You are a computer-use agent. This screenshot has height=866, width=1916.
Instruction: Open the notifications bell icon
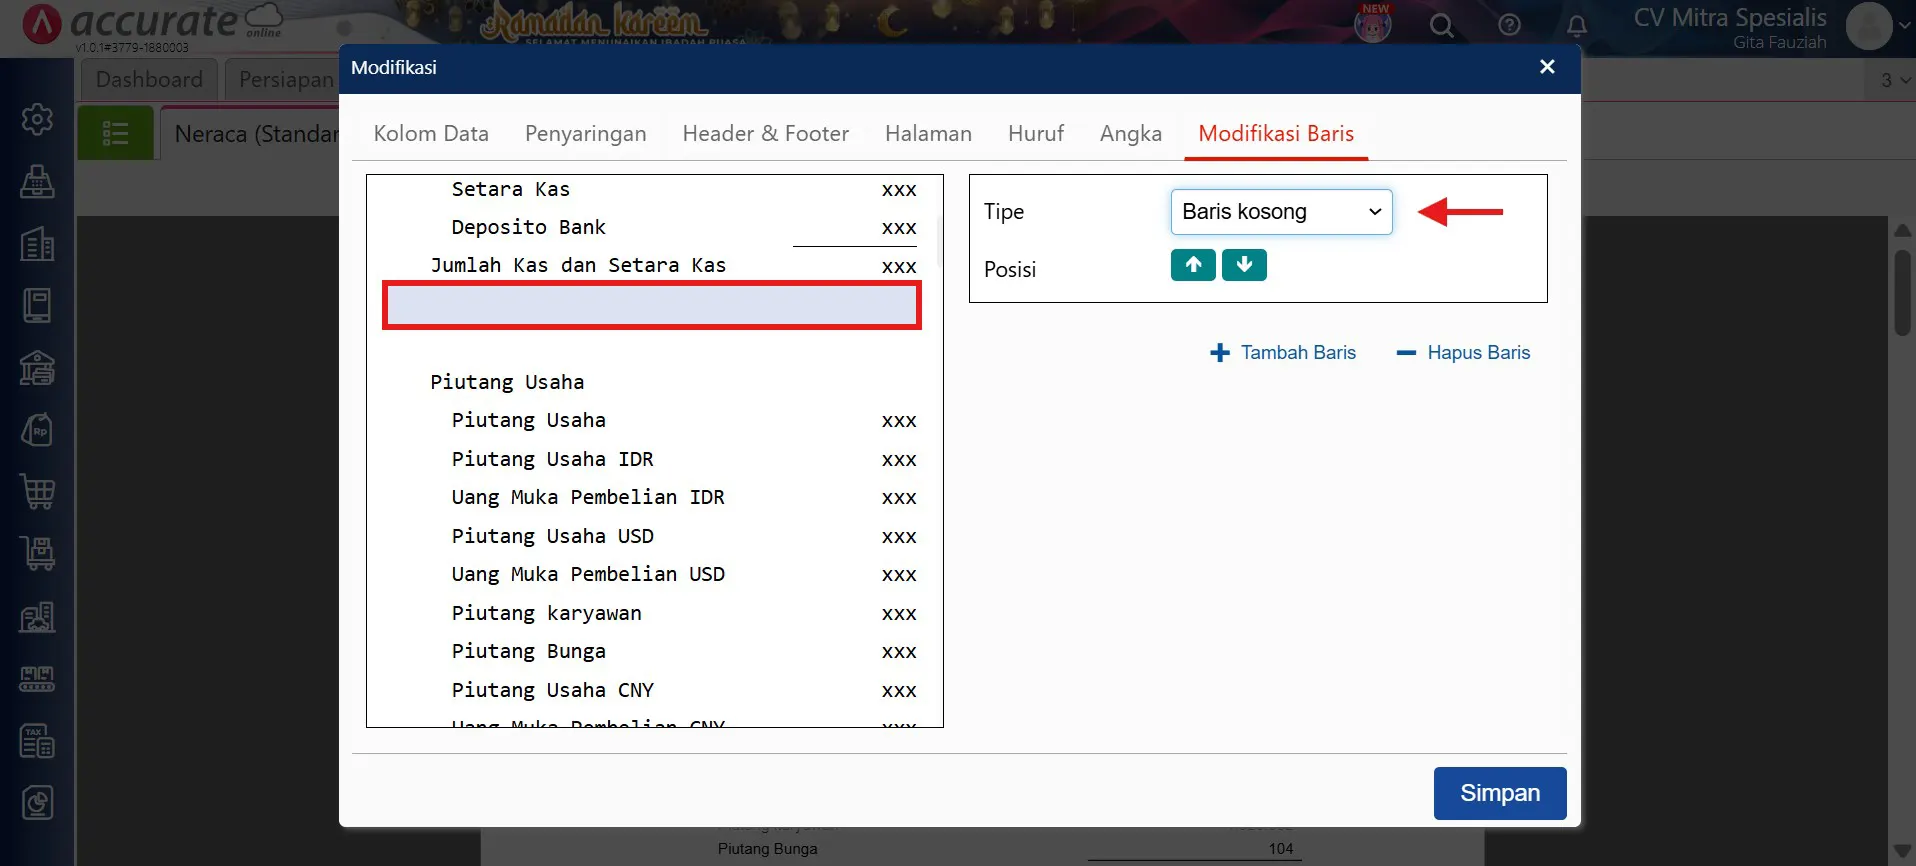tap(1576, 26)
